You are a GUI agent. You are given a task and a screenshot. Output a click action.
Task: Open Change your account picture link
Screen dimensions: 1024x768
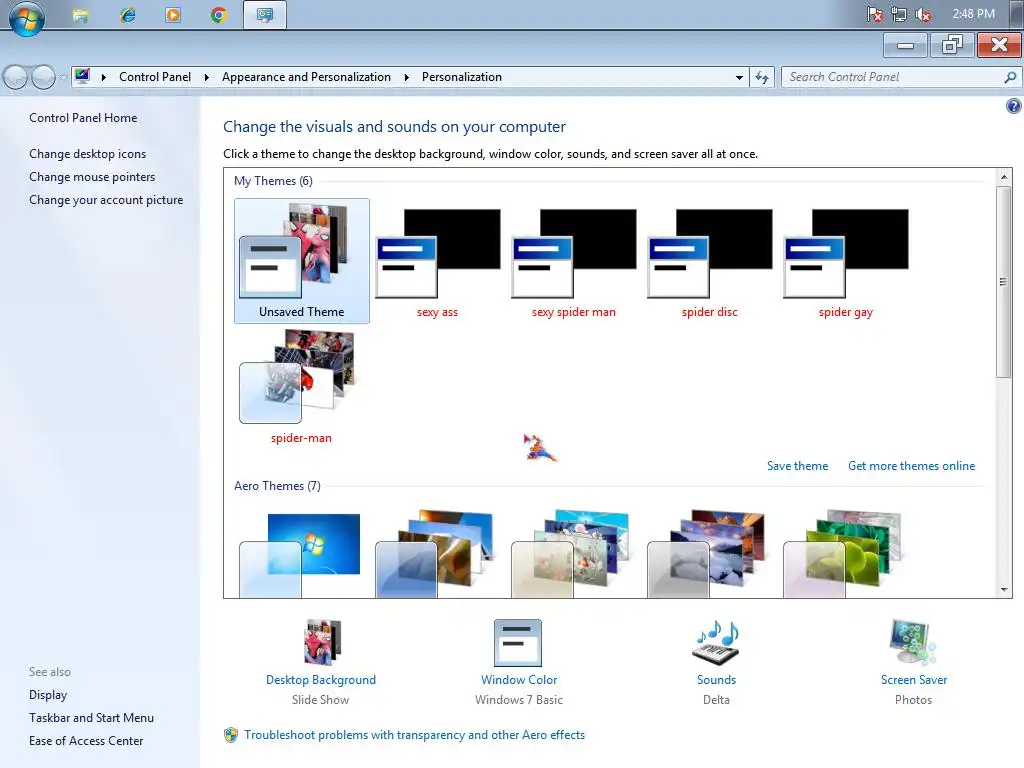pos(106,200)
